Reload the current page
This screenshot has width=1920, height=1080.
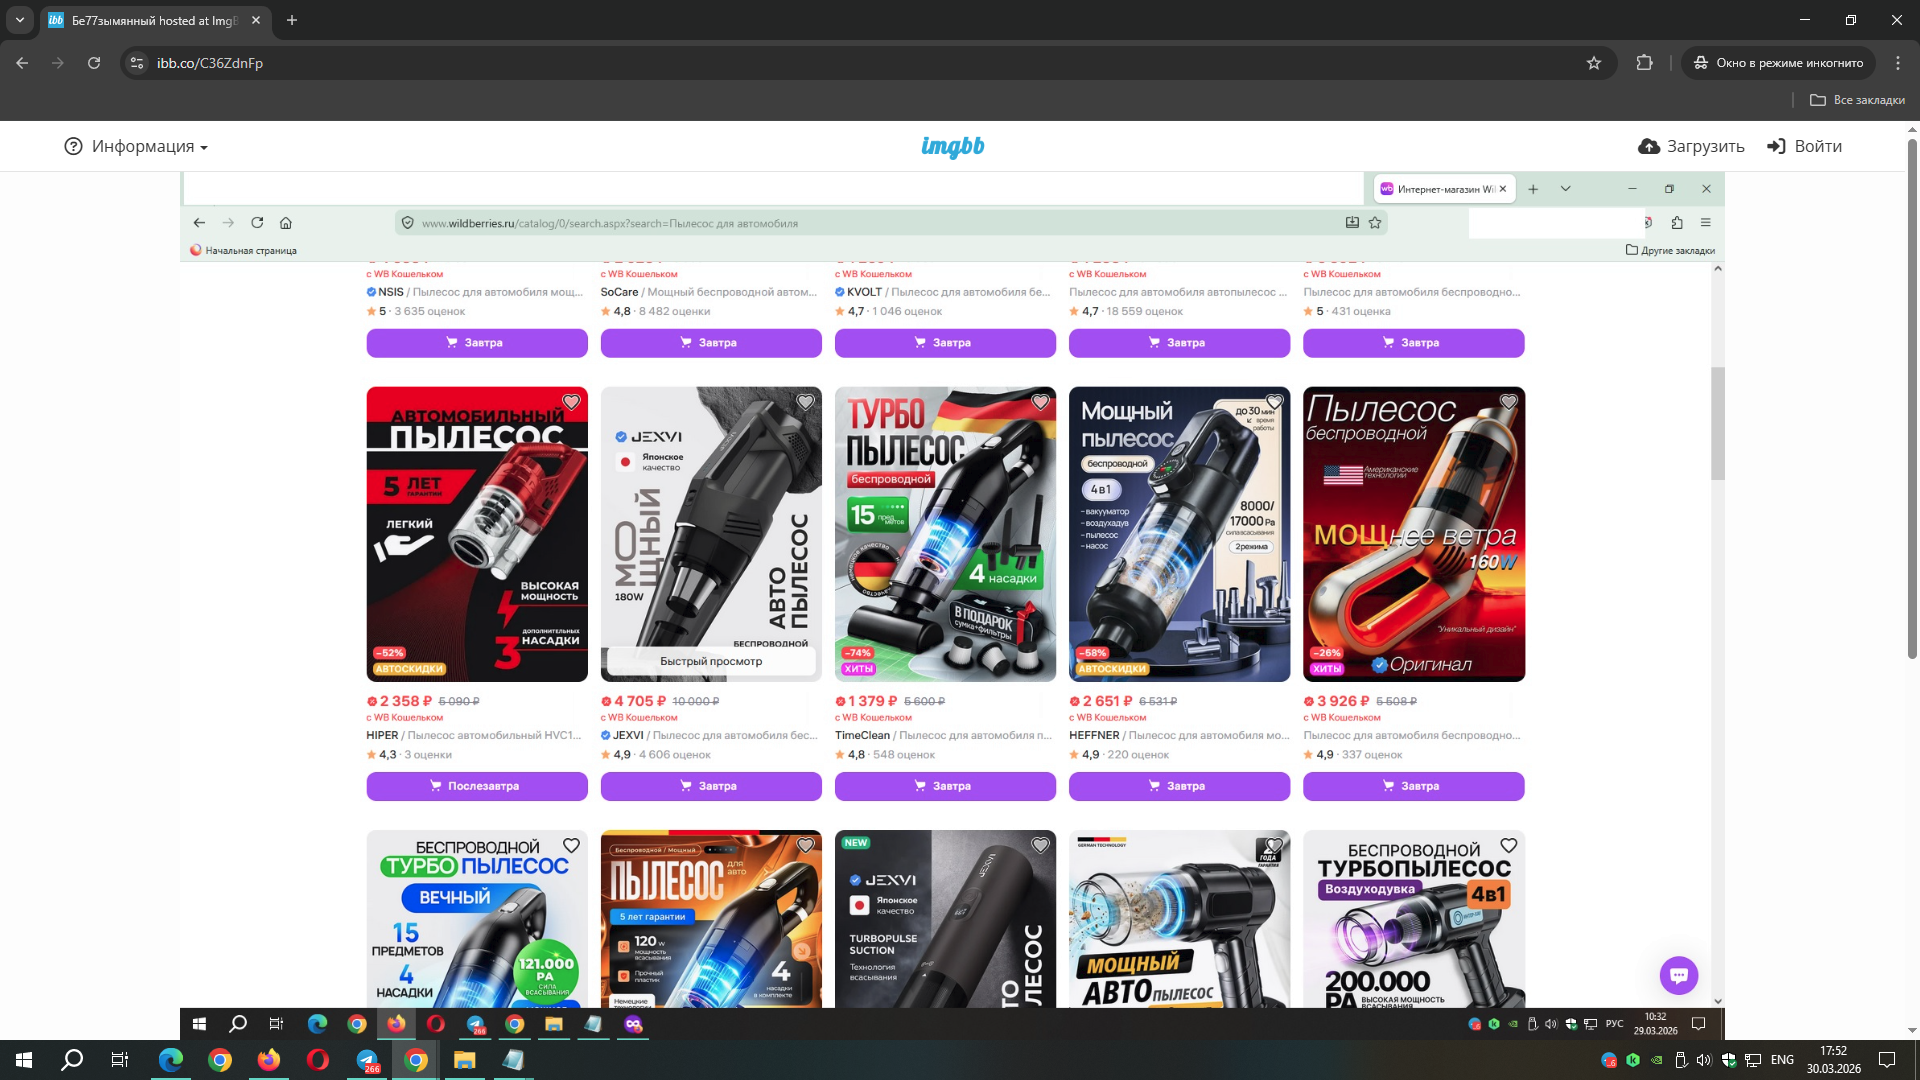pos(94,63)
